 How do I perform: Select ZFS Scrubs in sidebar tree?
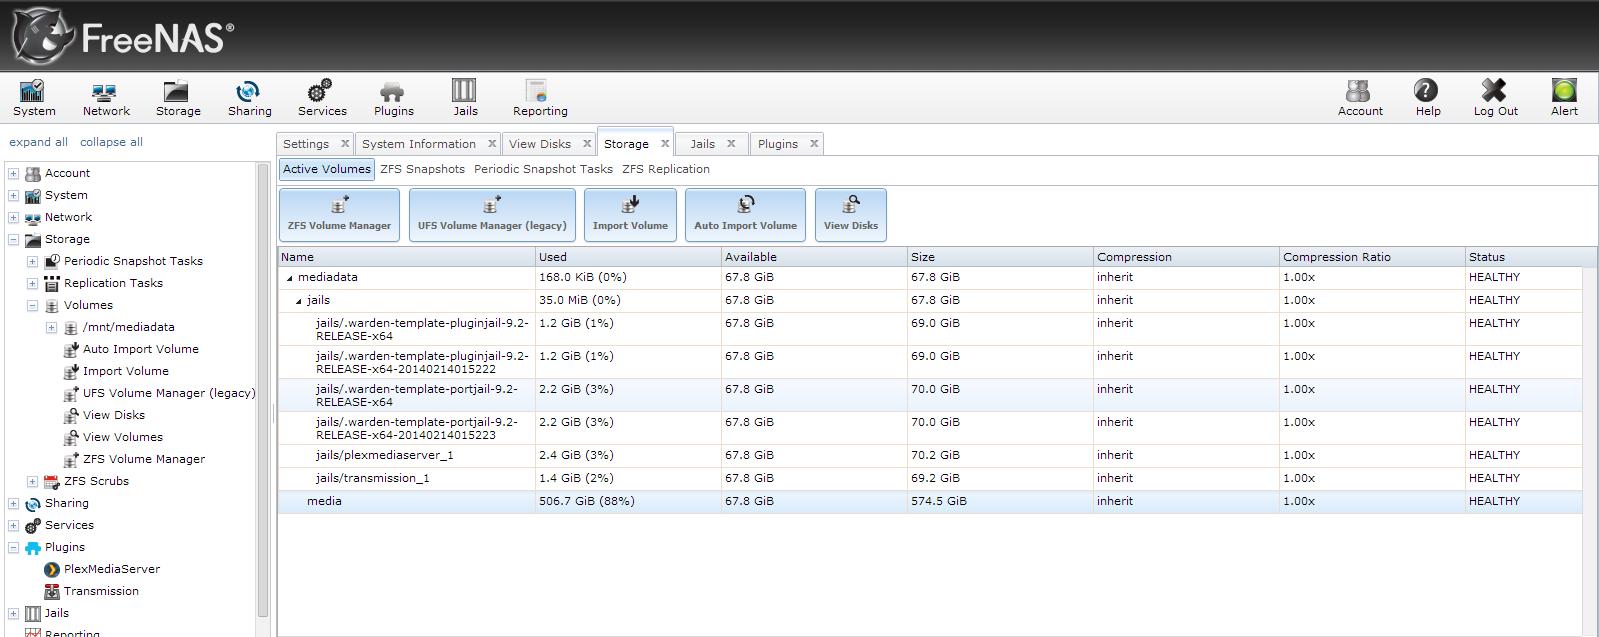(96, 481)
